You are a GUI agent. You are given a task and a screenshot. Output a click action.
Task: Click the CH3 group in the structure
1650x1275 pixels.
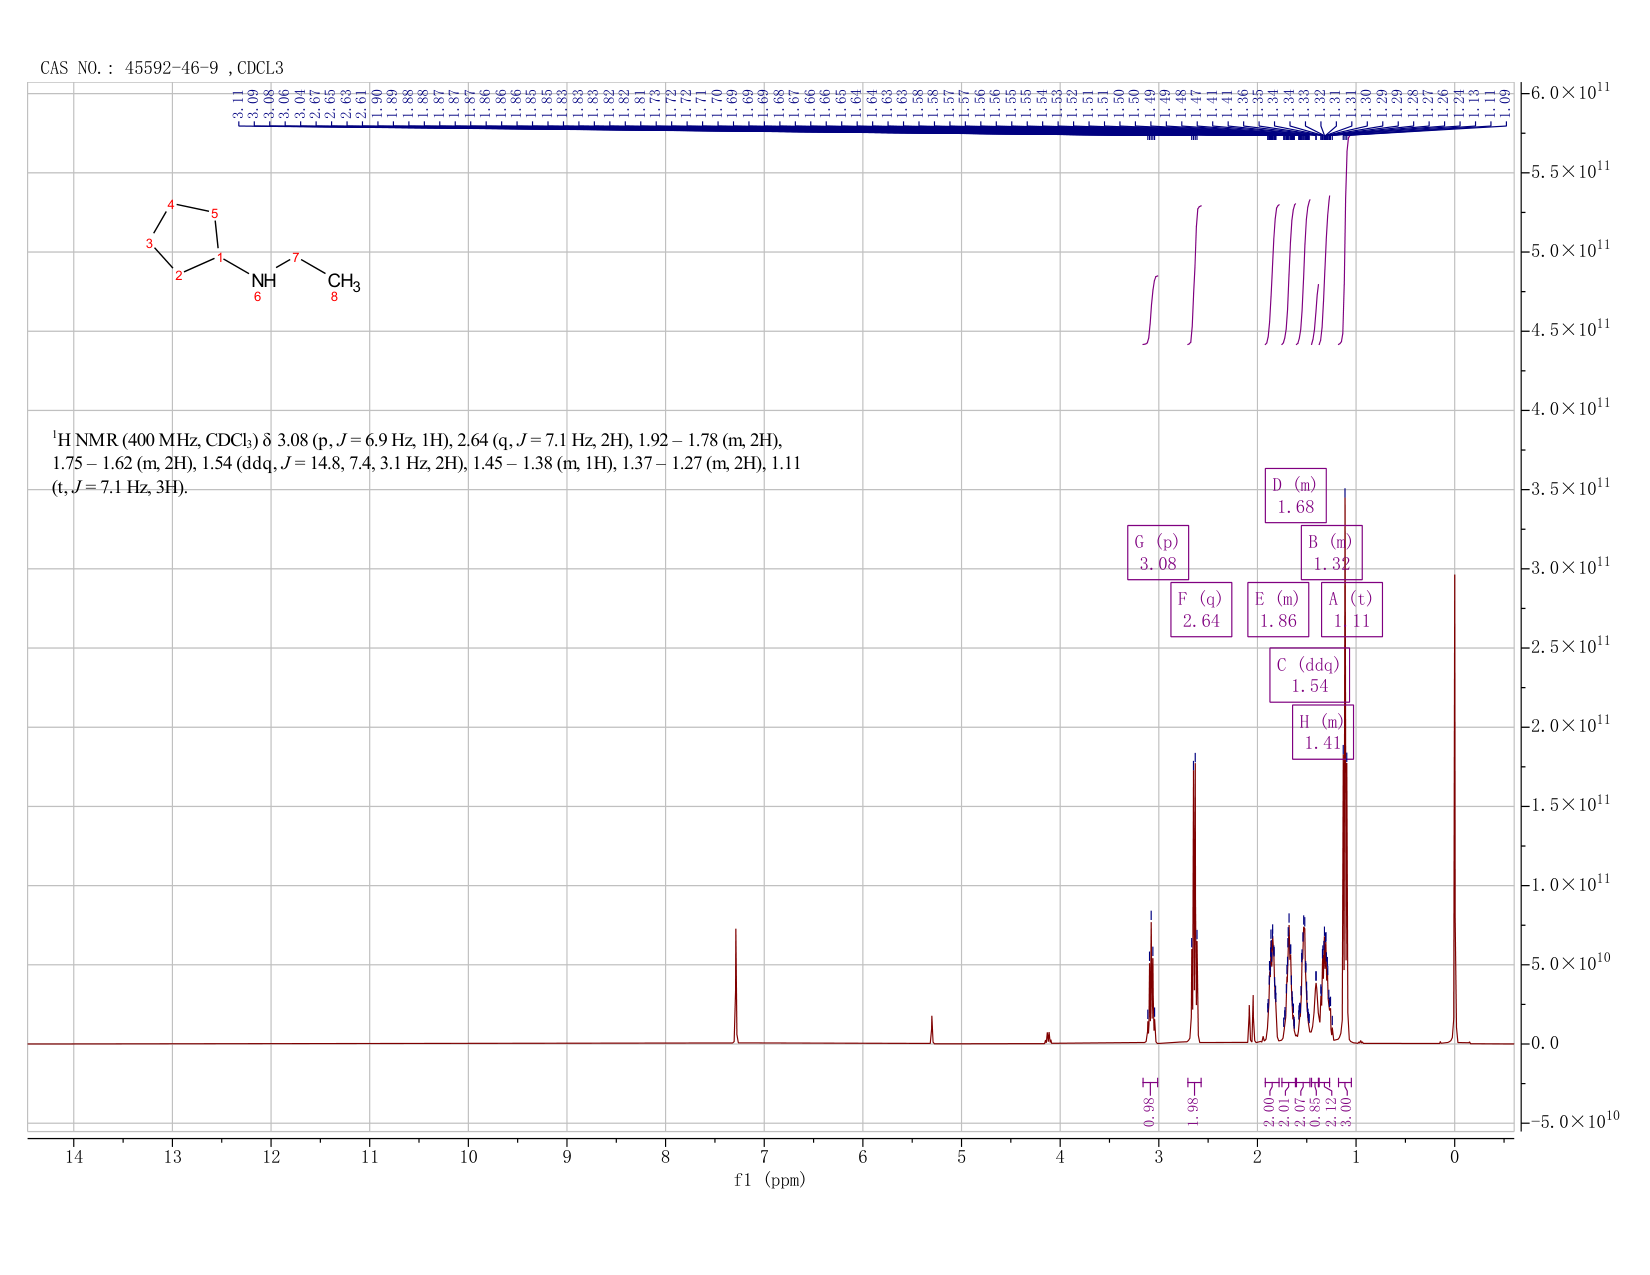343,282
